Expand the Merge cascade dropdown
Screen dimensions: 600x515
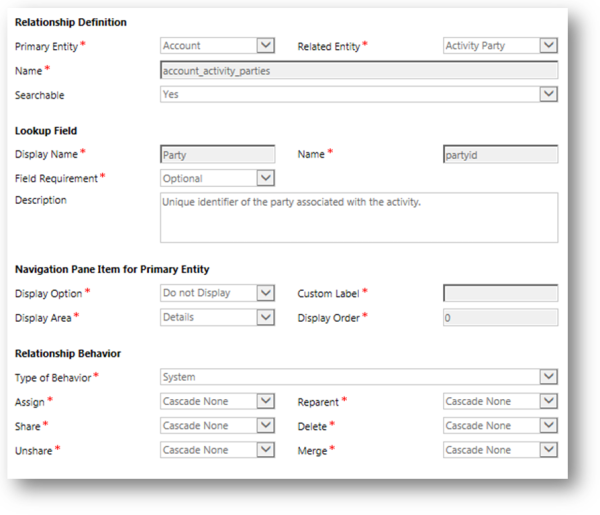pos(500,450)
